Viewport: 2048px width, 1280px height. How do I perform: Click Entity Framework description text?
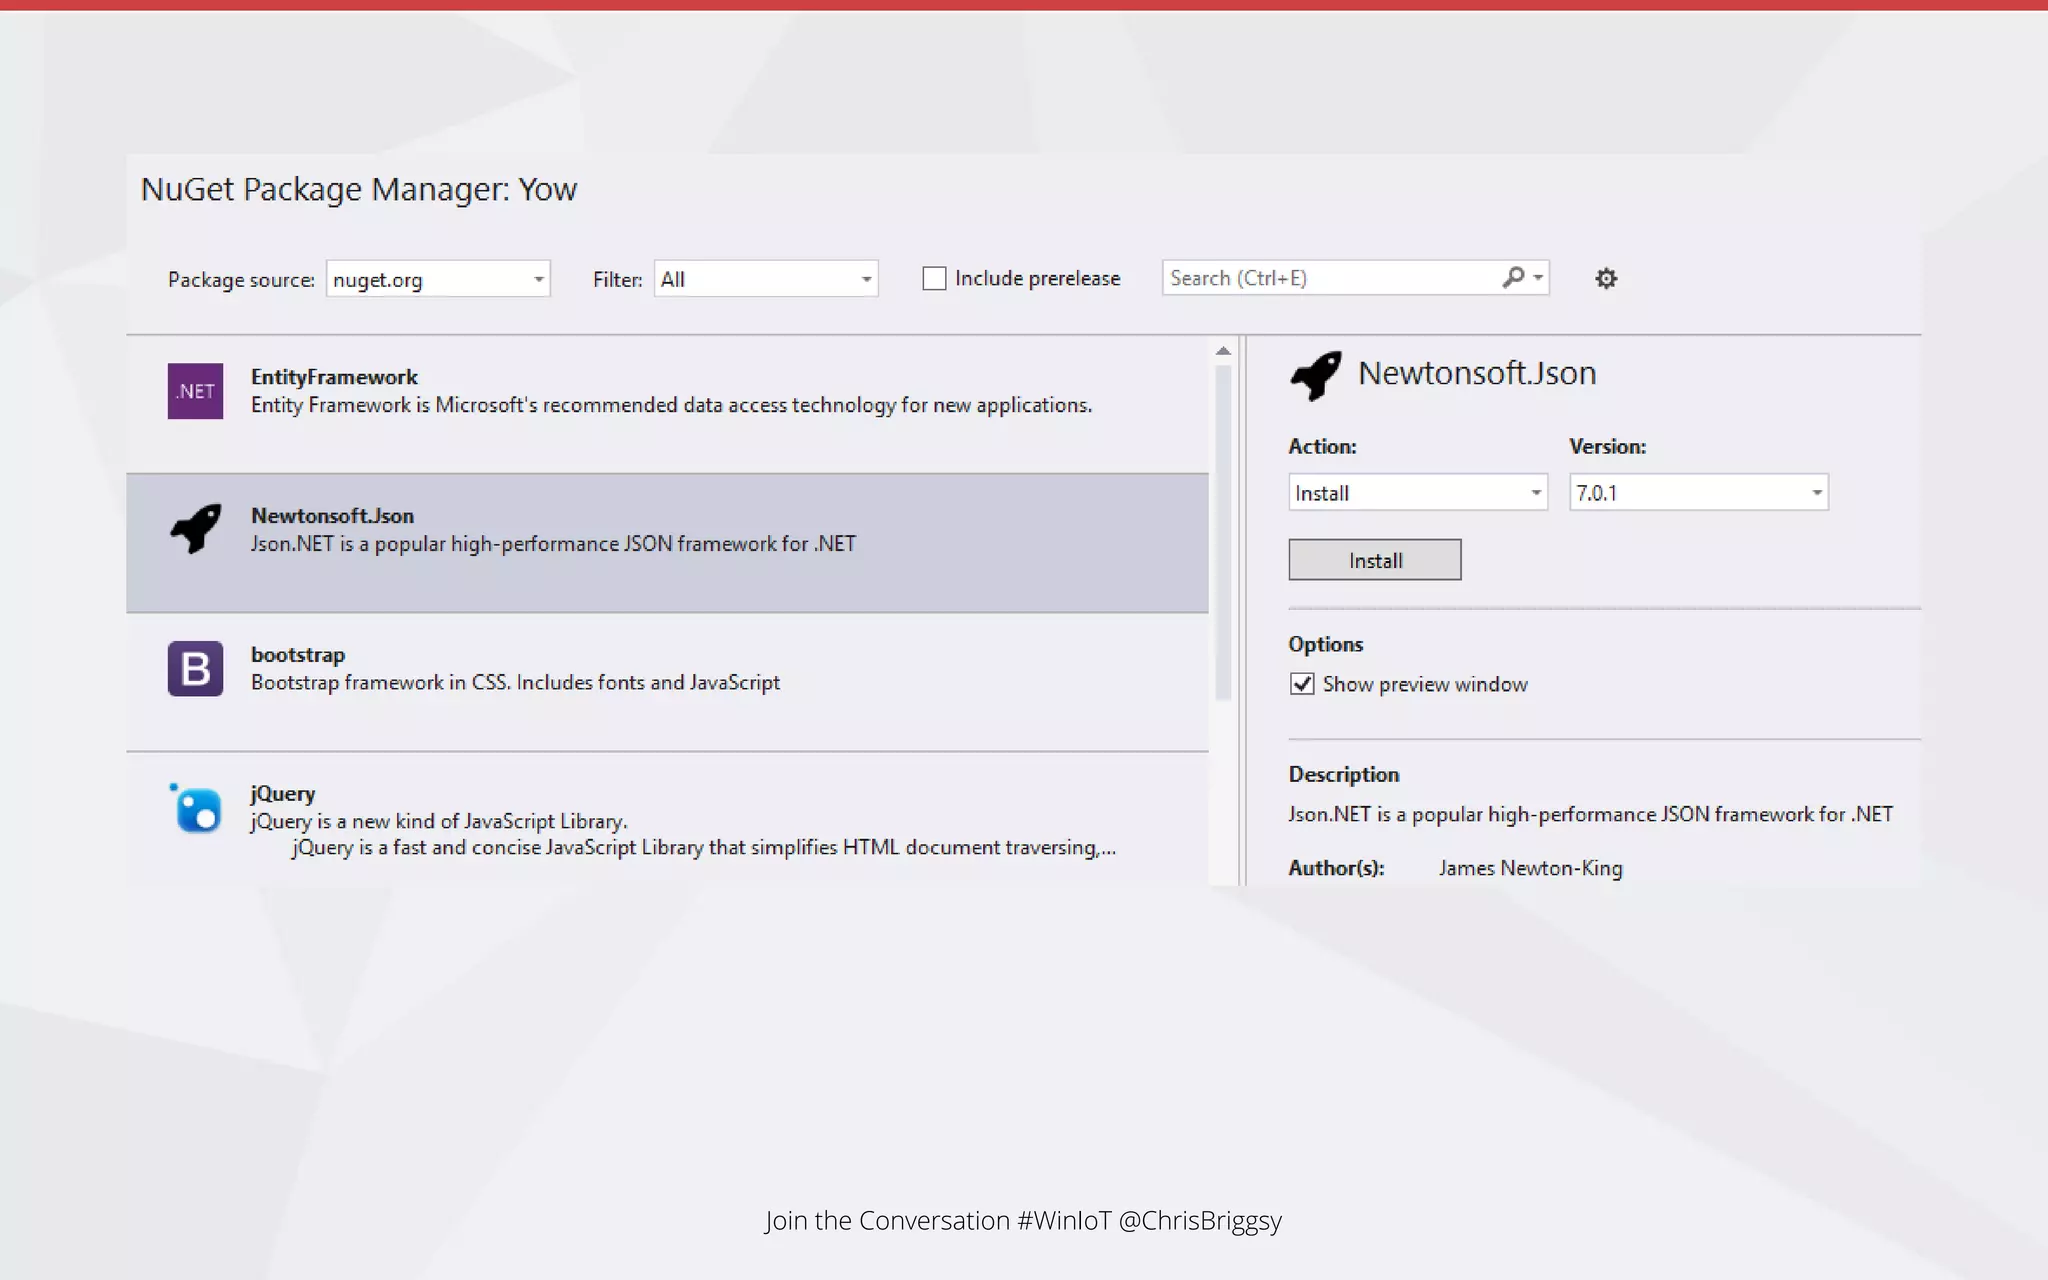pyautogui.click(x=671, y=405)
